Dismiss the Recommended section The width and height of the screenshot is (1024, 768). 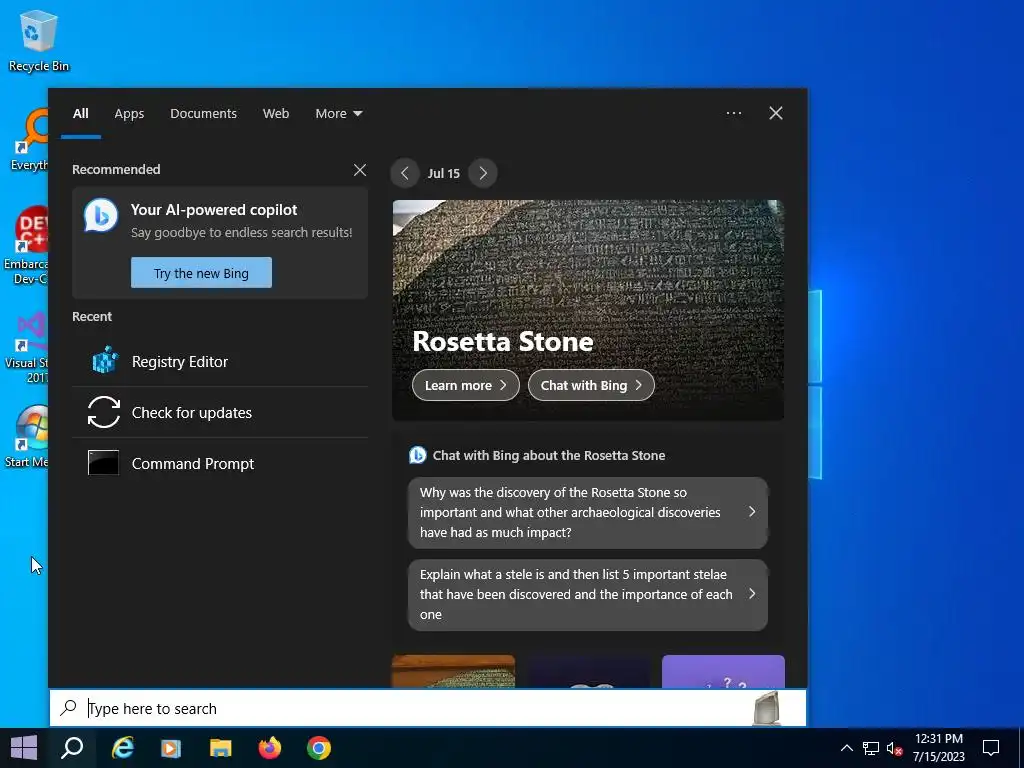click(360, 170)
